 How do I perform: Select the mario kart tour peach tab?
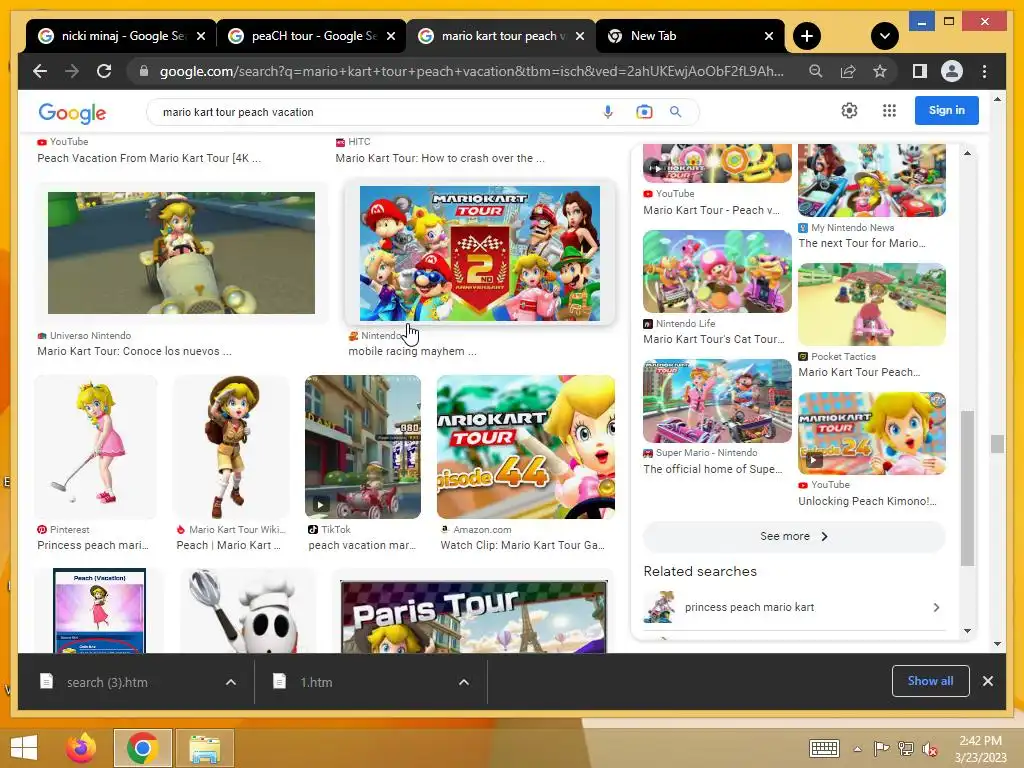[x=502, y=36]
